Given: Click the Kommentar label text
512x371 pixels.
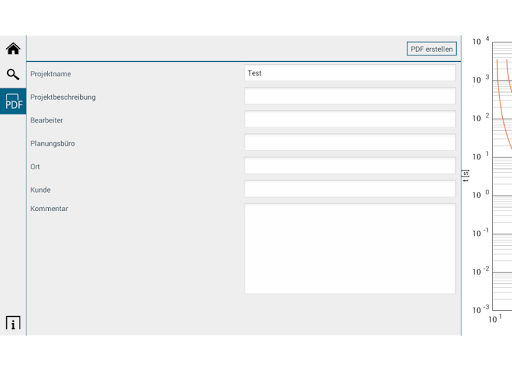Looking at the screenshot, I should coord(49,209).
